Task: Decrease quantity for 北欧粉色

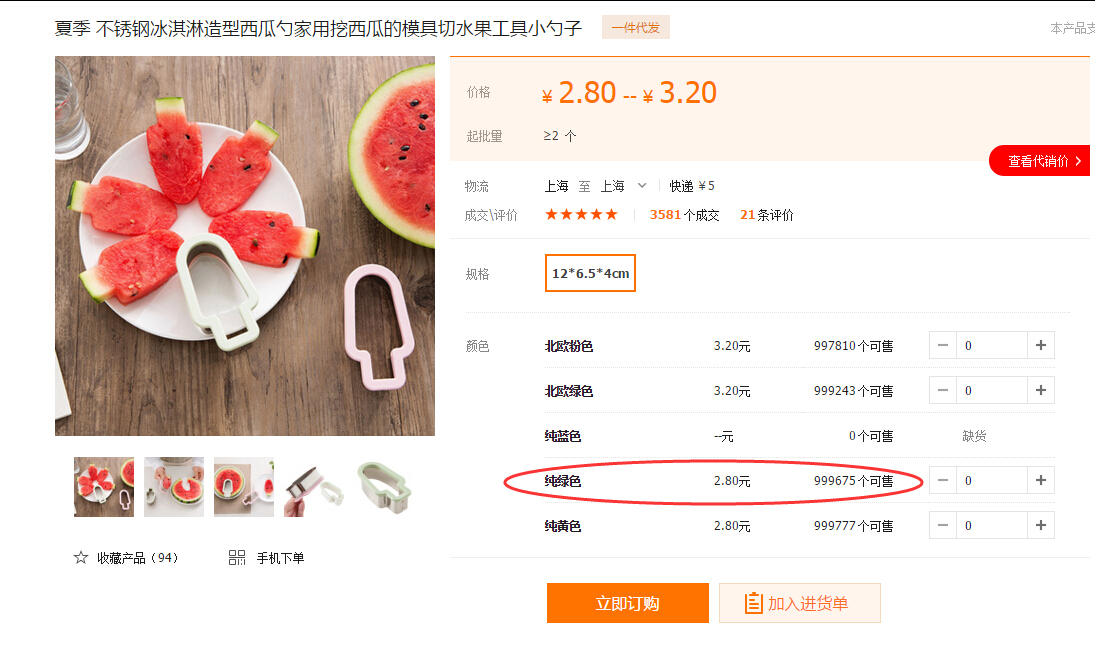Action: tap(943, 345)
